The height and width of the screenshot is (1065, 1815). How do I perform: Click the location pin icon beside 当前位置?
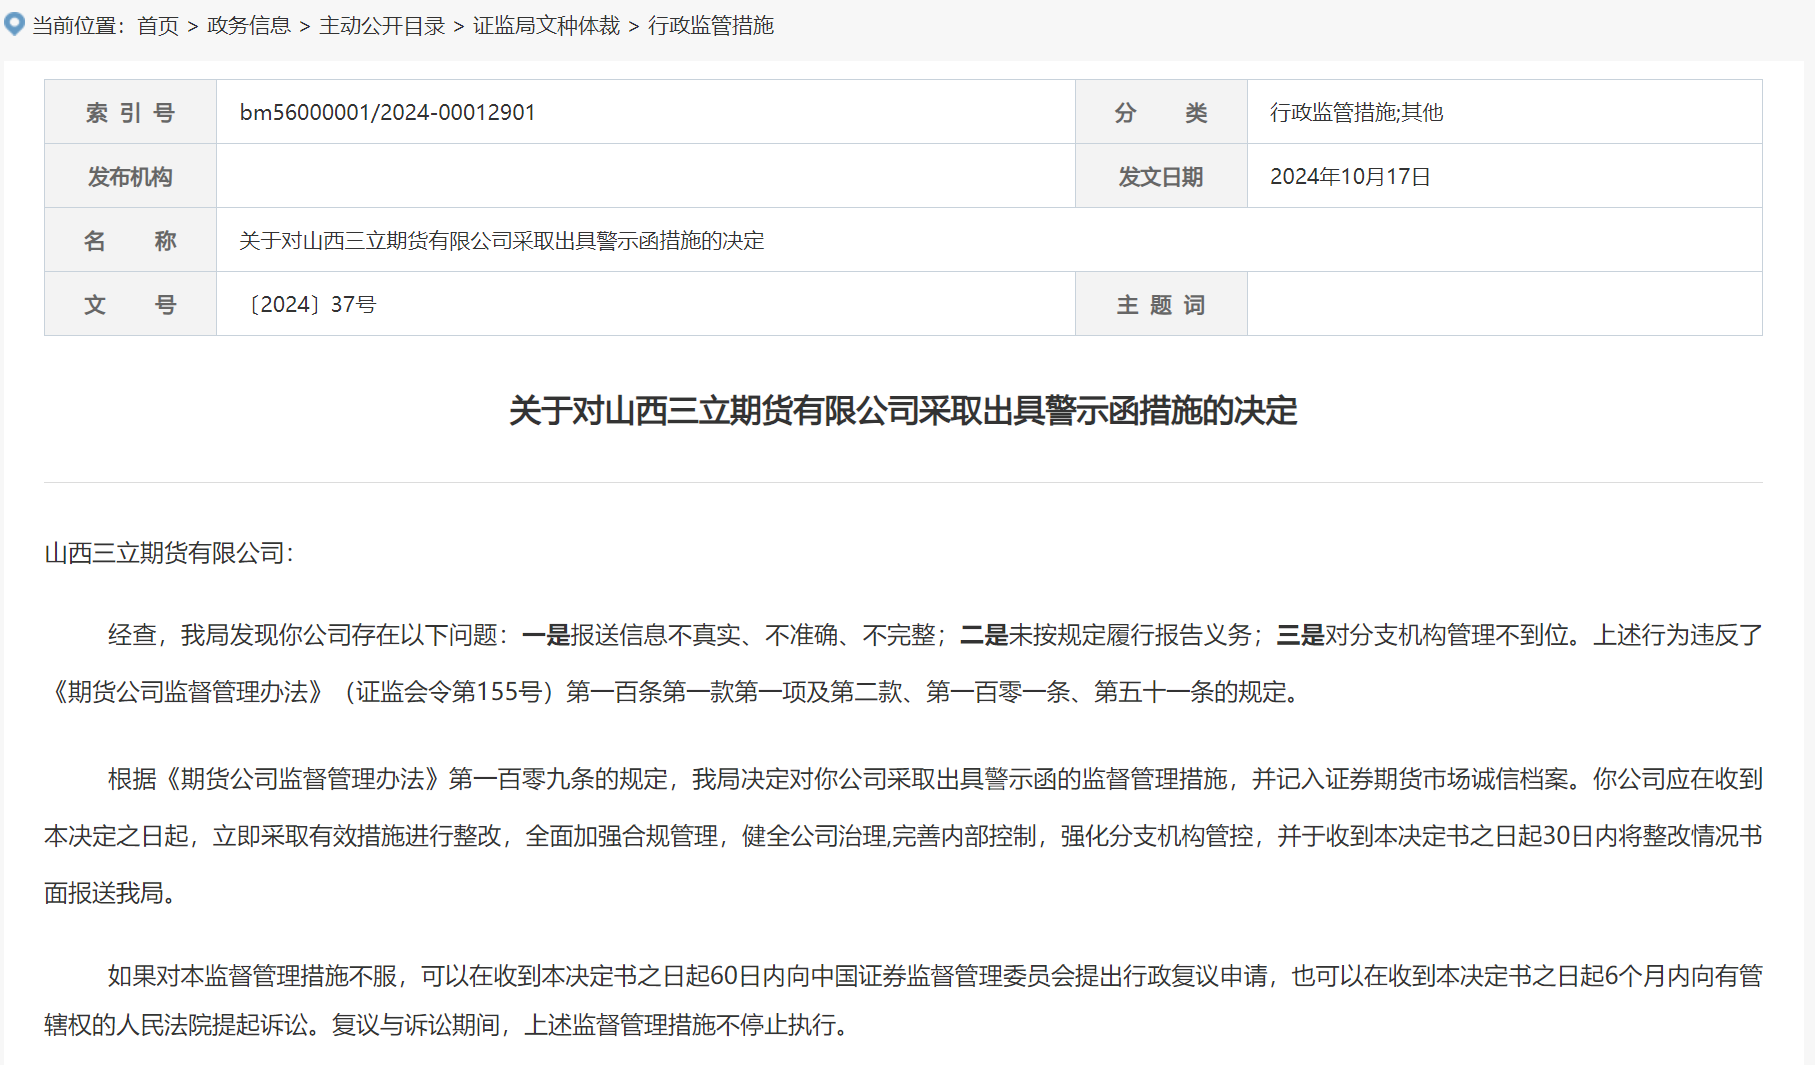click(x=14, y=24)
